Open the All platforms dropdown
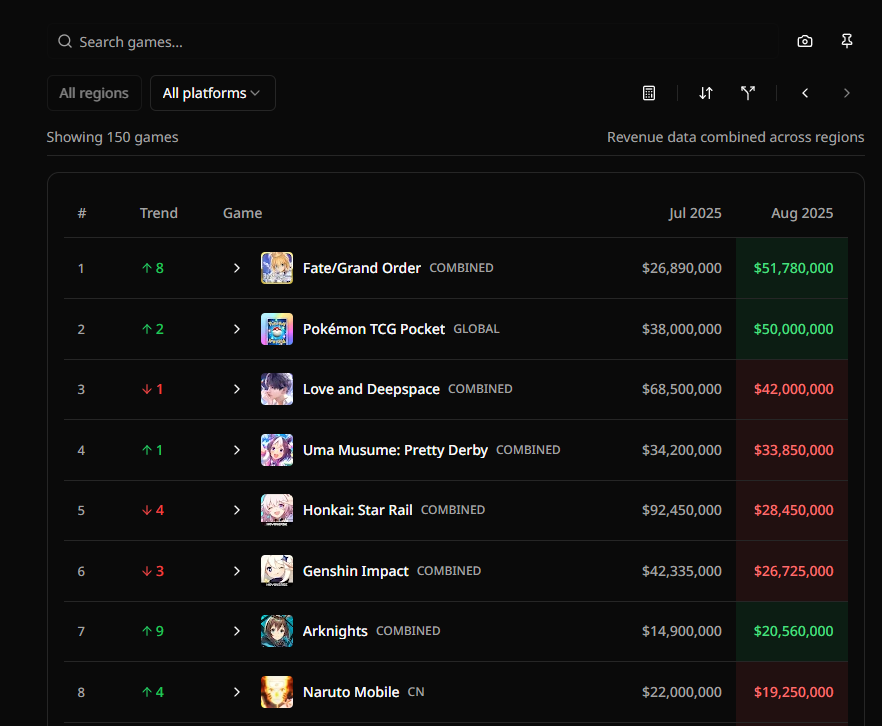This screenshot has width=882, height=726. click(x=213, y=93)
